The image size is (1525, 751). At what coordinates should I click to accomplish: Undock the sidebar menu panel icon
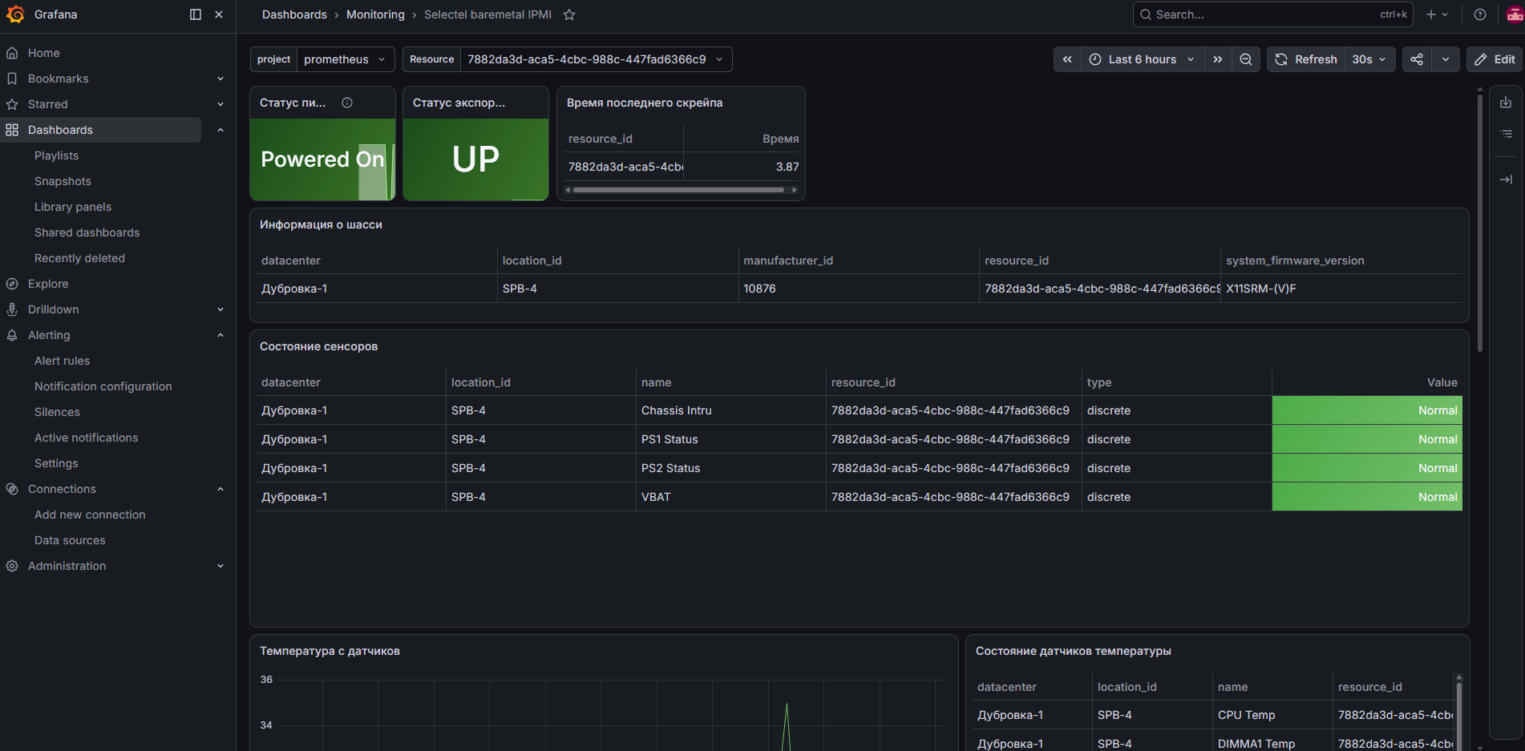[195, 14]
